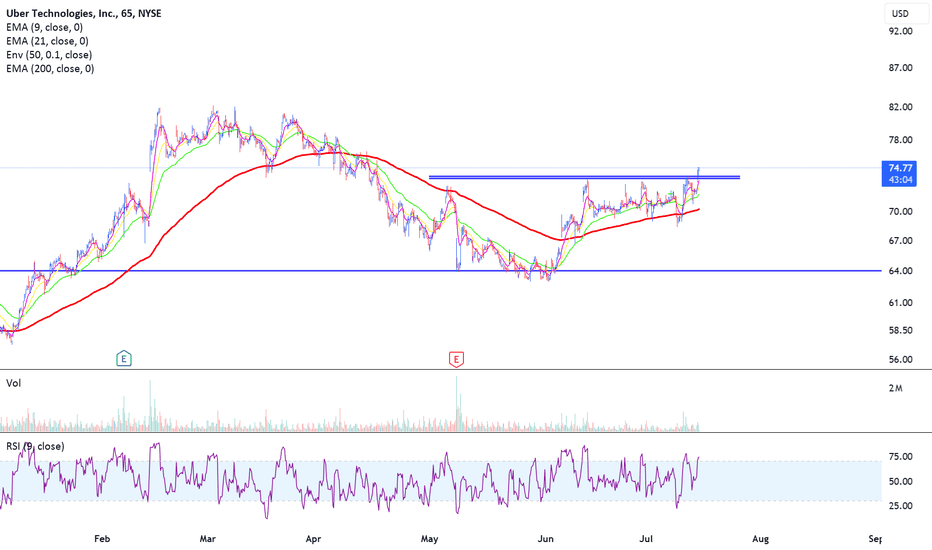Click the 78.00 price axis label

click(x=900, y=140)
